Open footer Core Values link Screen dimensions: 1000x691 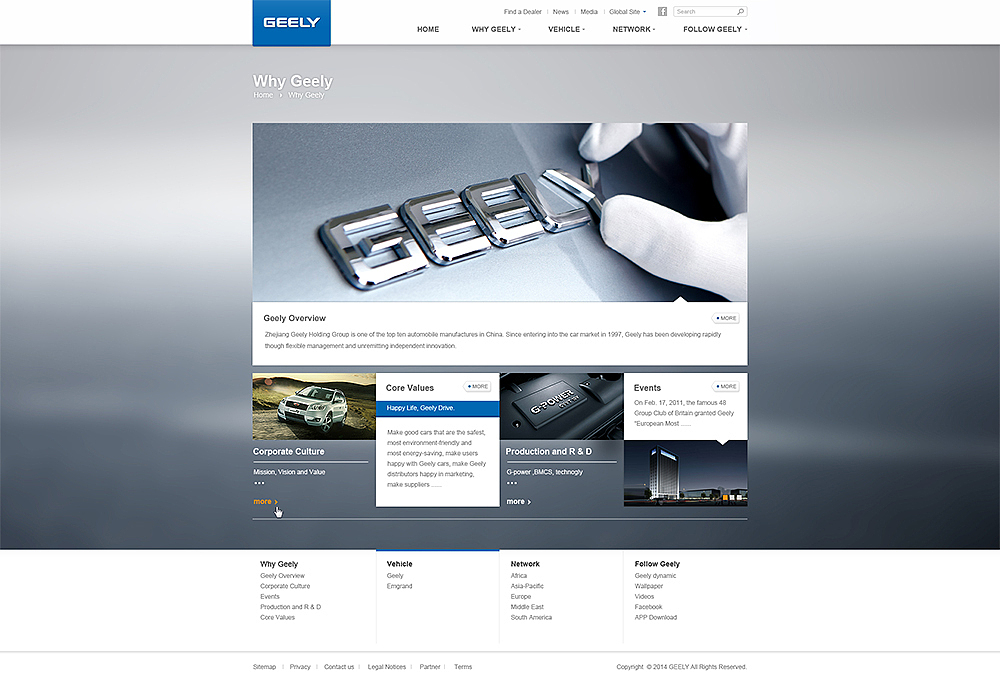click(x=277, y=618)
